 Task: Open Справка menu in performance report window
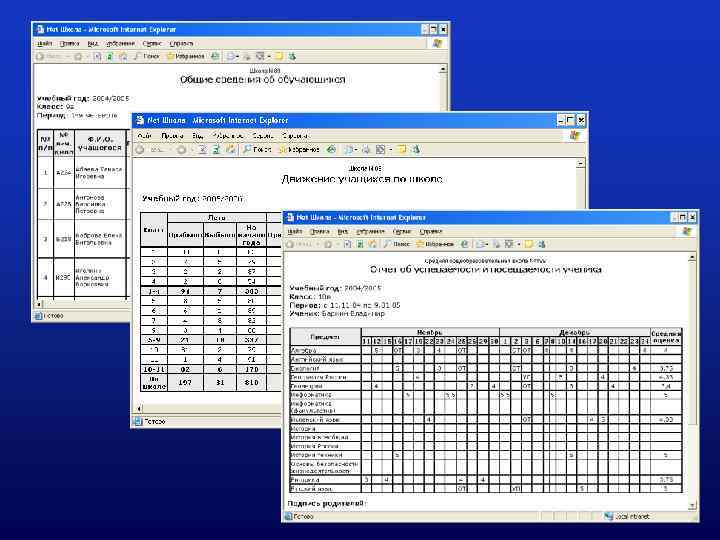pyautogui.click(x=431, y=231)
